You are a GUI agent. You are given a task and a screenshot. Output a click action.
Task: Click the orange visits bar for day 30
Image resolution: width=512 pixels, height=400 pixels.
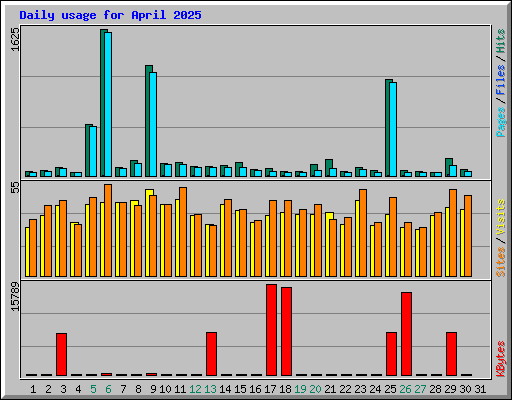468,236
